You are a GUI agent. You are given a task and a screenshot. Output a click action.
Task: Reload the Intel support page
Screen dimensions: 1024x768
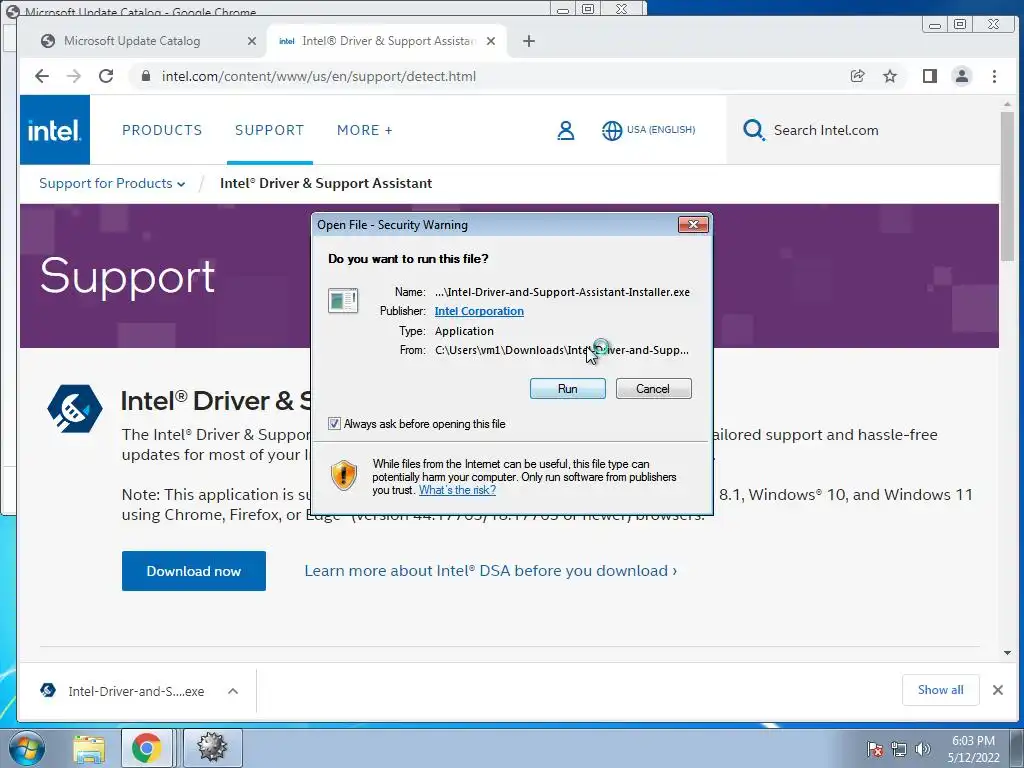pos(106,76)
